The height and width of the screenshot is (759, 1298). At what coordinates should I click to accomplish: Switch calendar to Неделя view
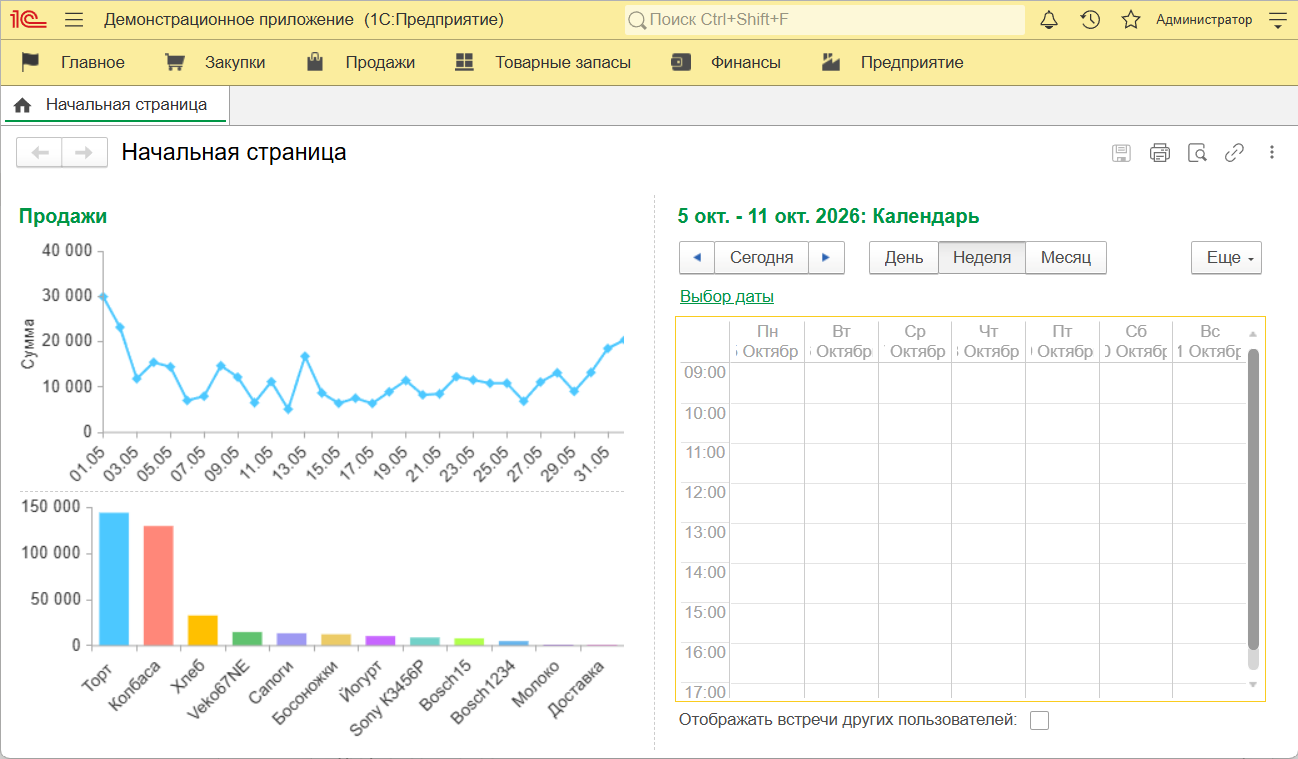coord(982,258)
